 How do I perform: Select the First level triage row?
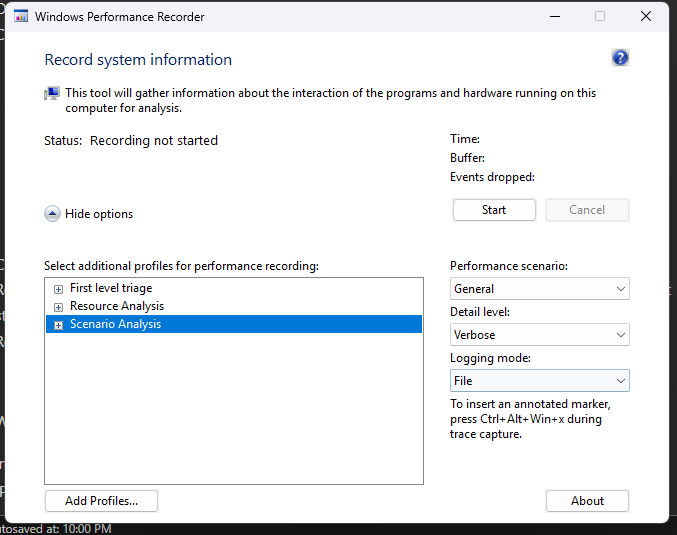tap(234, 288)
